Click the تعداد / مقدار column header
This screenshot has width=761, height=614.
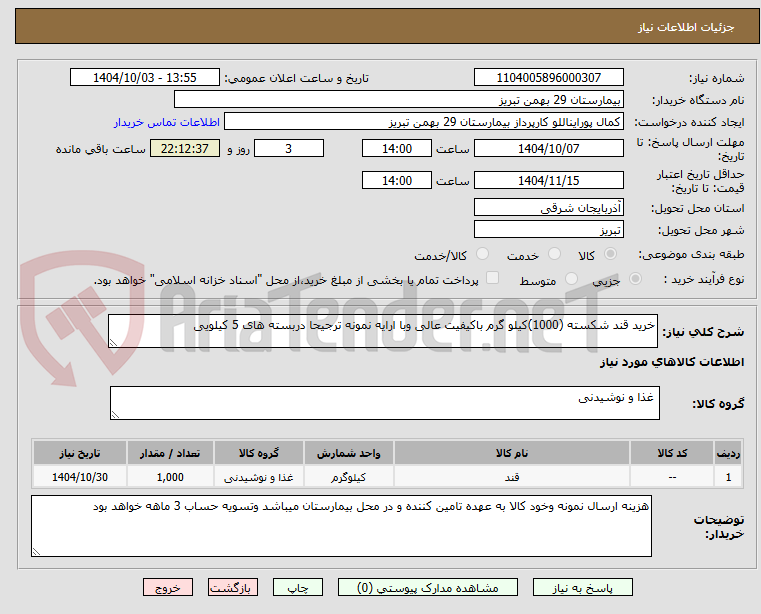click(170, 453)
